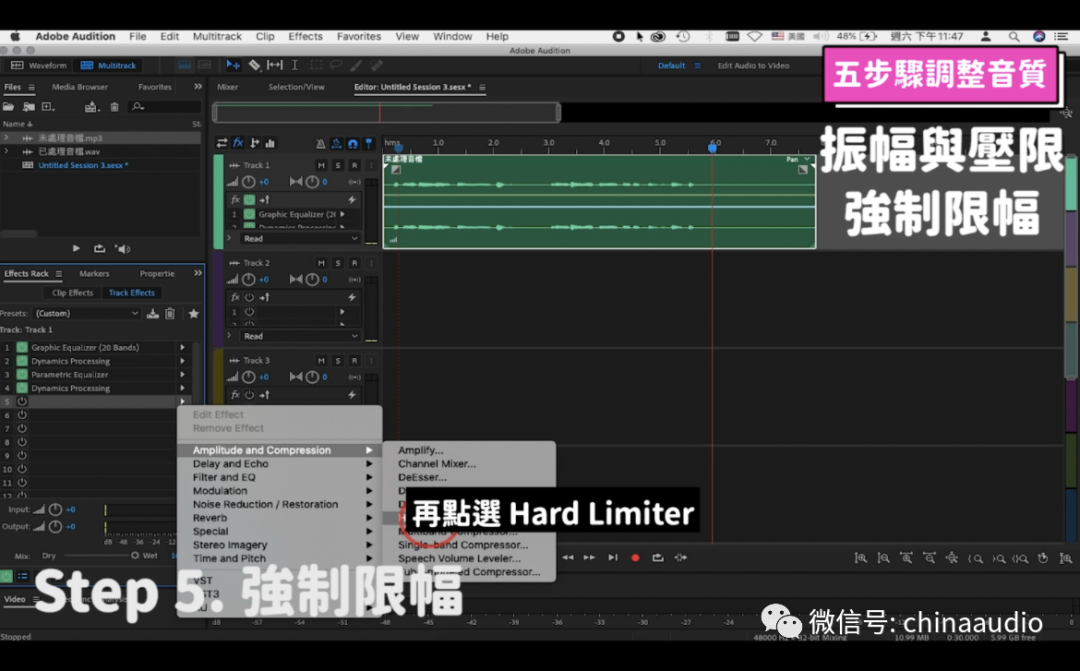The width and height of the screenshot is (1080, 671).
Task: Click New File icon in Files panel
Action: [48, 107]
